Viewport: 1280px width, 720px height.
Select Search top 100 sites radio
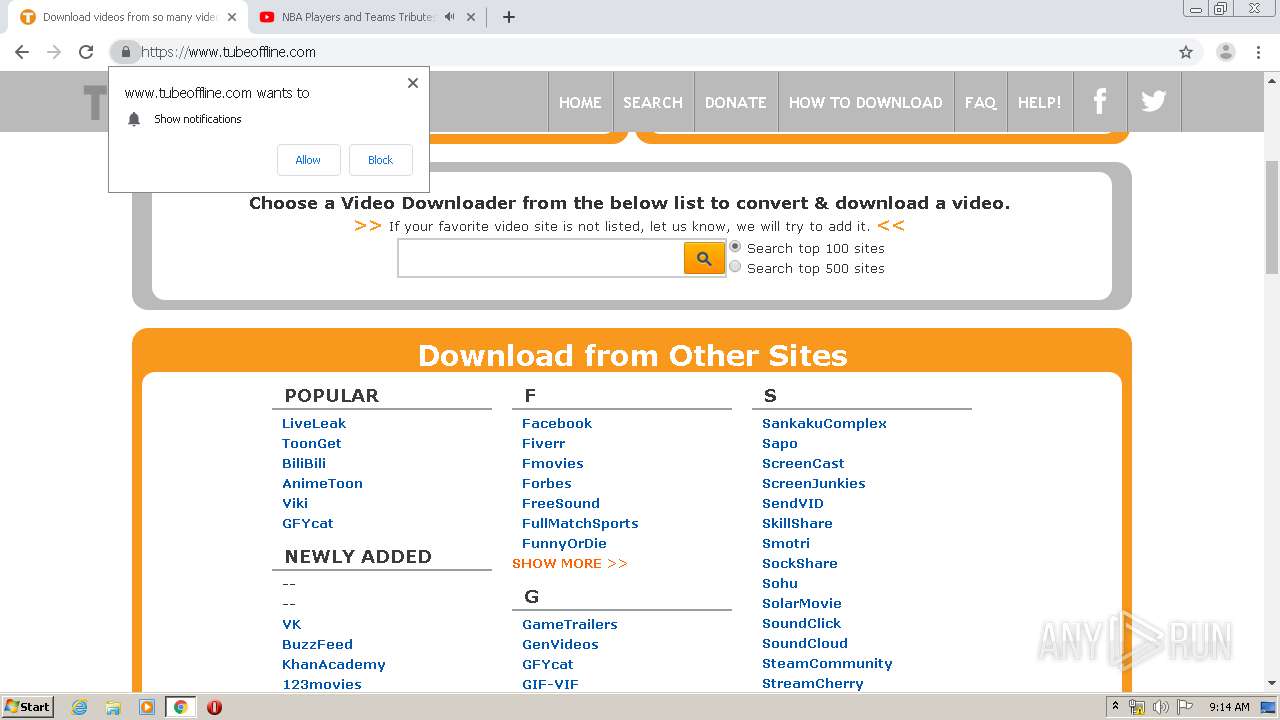(735, 247)
